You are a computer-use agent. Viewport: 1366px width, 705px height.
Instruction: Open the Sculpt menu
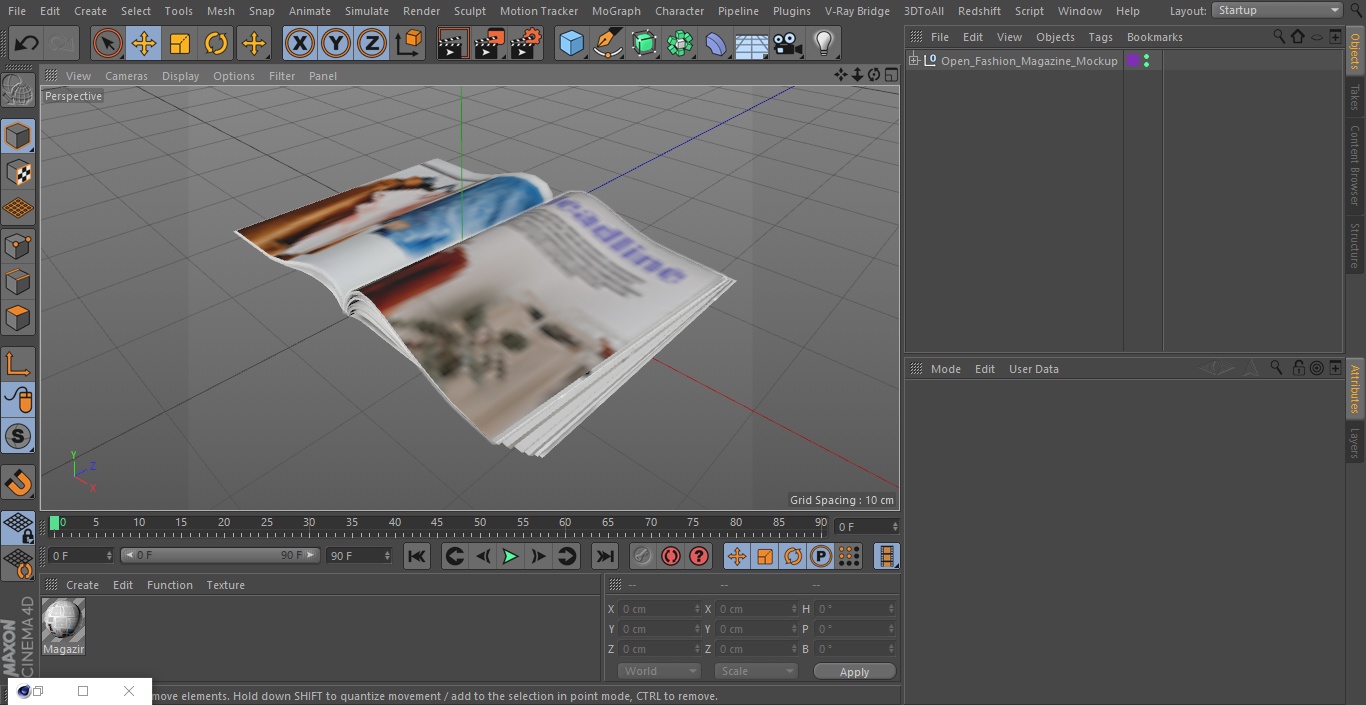pyautogui.click(x=470, y=11)
